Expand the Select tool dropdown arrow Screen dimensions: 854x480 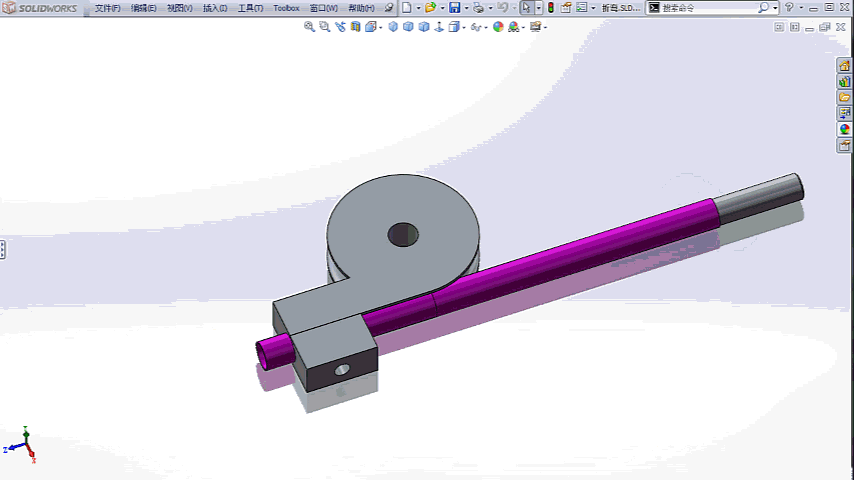539,8
